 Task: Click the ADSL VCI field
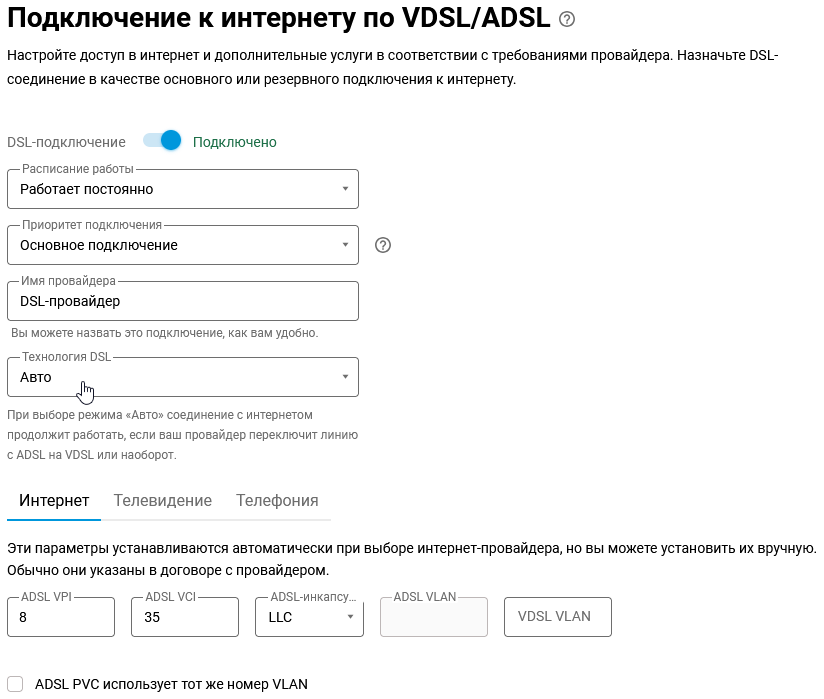tap(185, 617)
